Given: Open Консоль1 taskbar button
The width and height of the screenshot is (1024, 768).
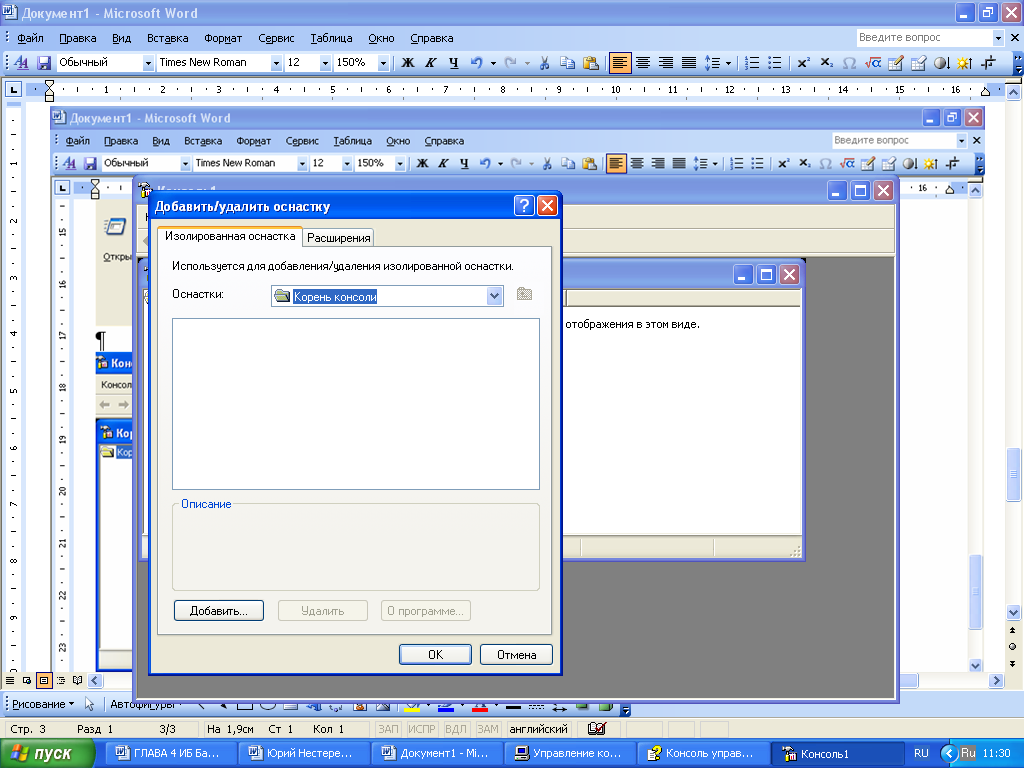Looking at the screenshot, I should pyautogui.click(x=838, y=753).
